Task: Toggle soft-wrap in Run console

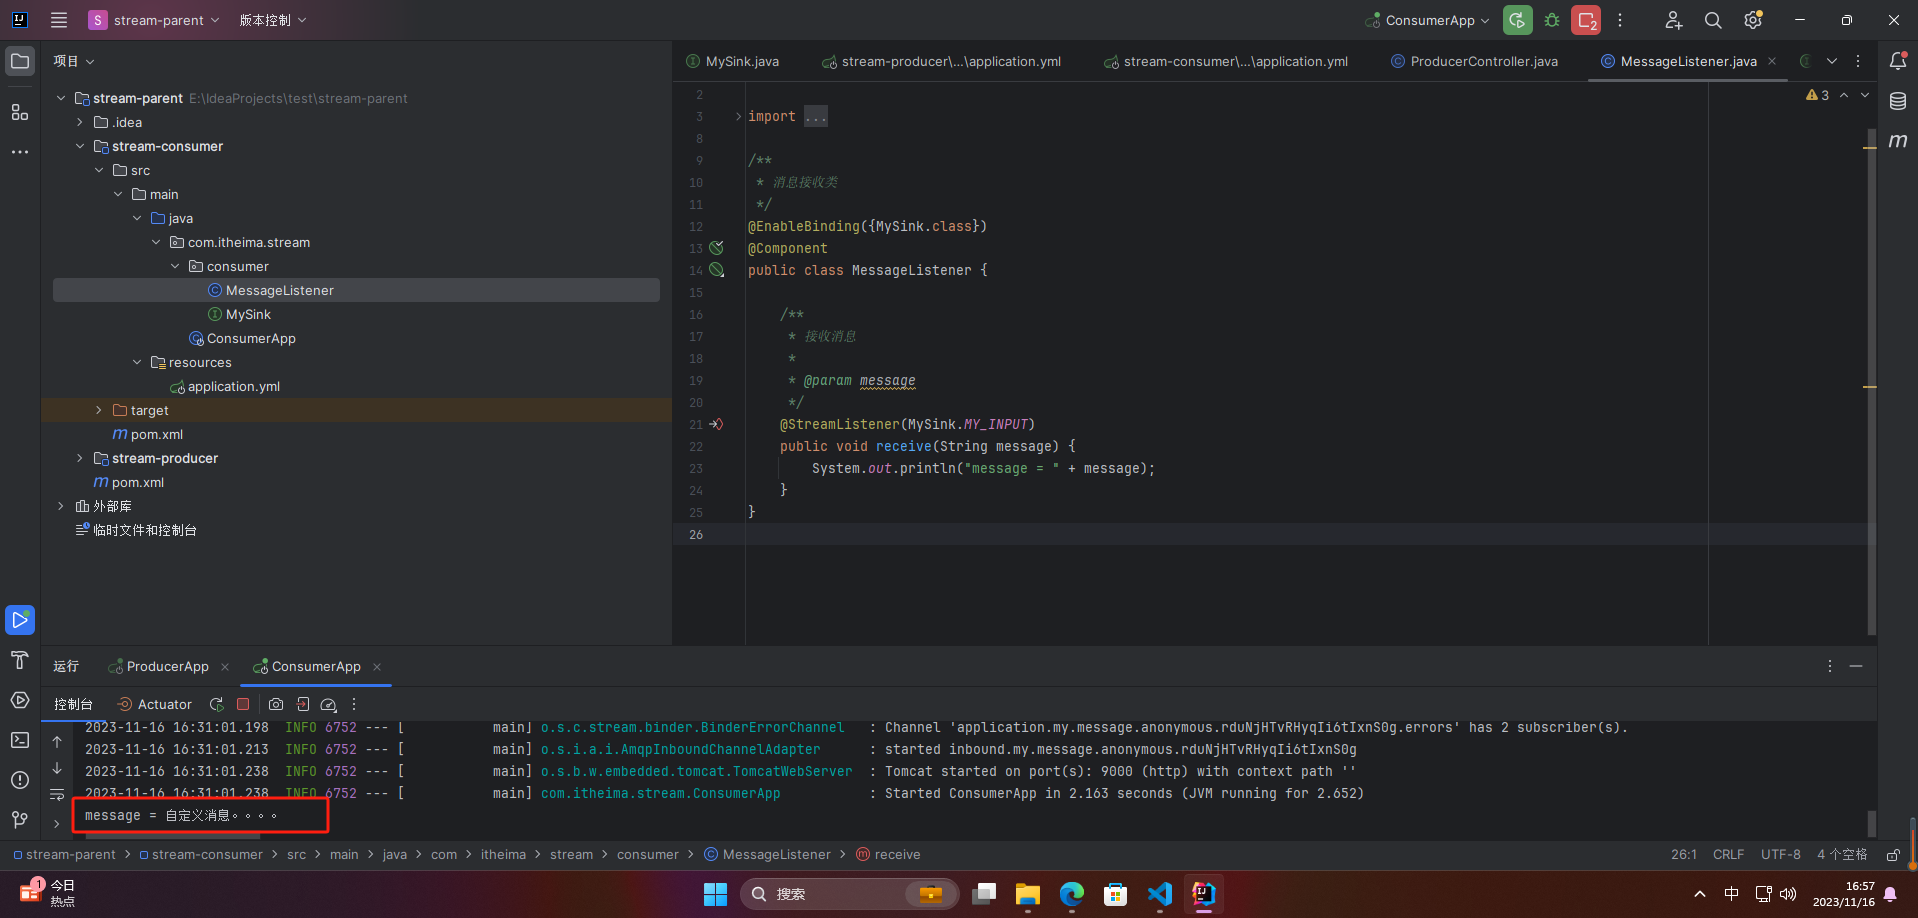Action: pyautogui.click(x=57, y=795)
